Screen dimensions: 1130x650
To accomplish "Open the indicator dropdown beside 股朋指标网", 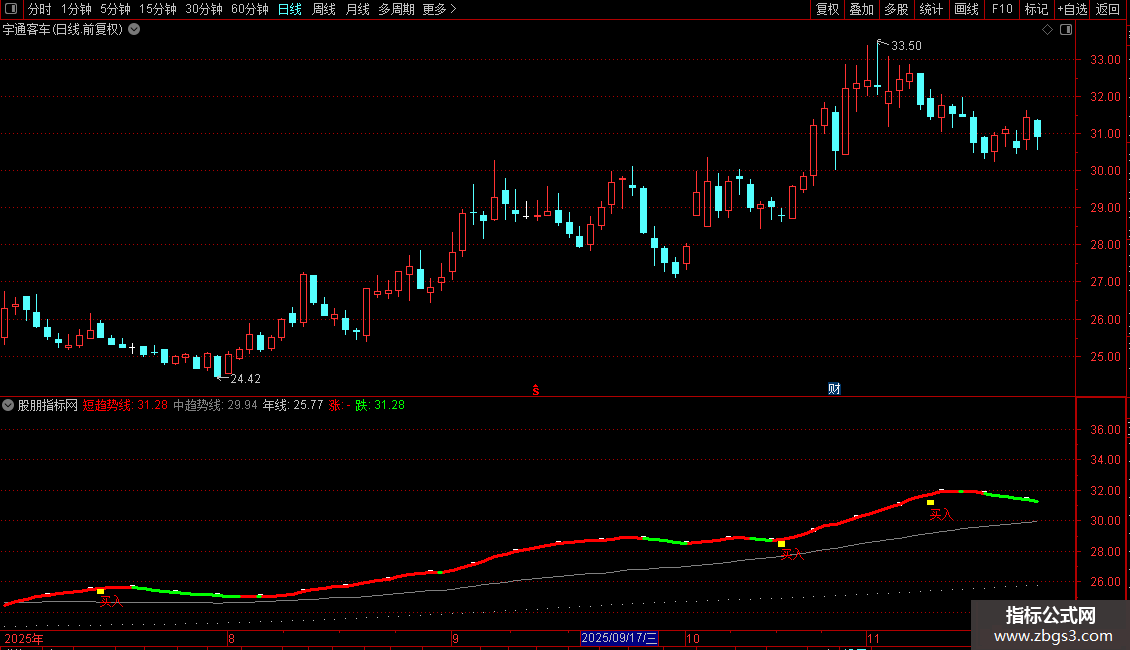I will pyautogui.click(x=8, y=405).
